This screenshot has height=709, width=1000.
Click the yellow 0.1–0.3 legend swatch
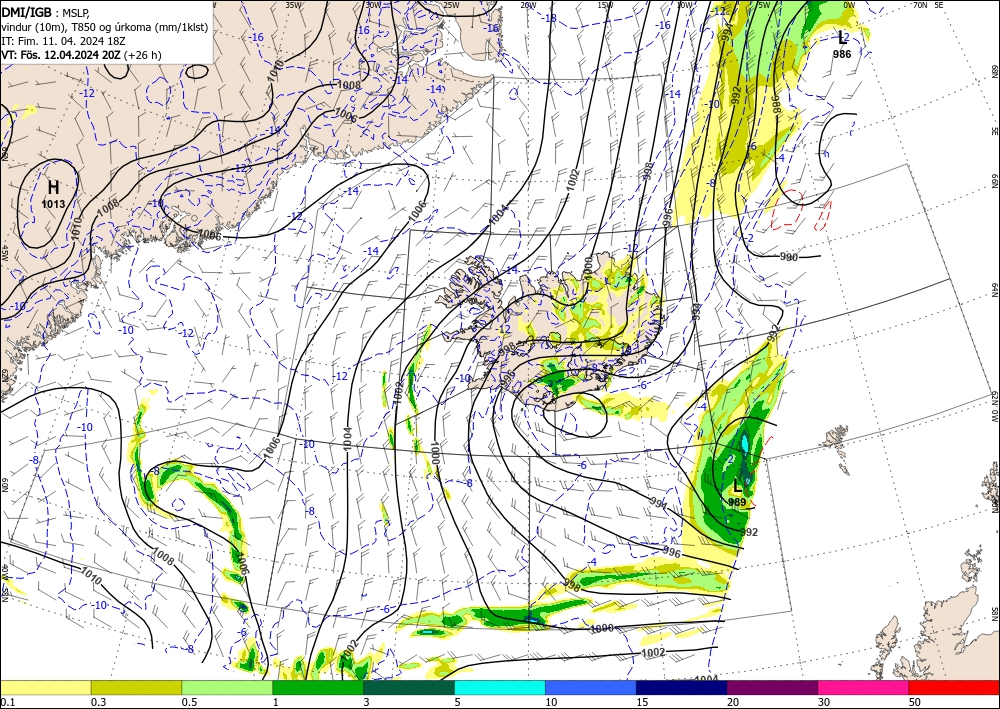(x=45, y=687)
